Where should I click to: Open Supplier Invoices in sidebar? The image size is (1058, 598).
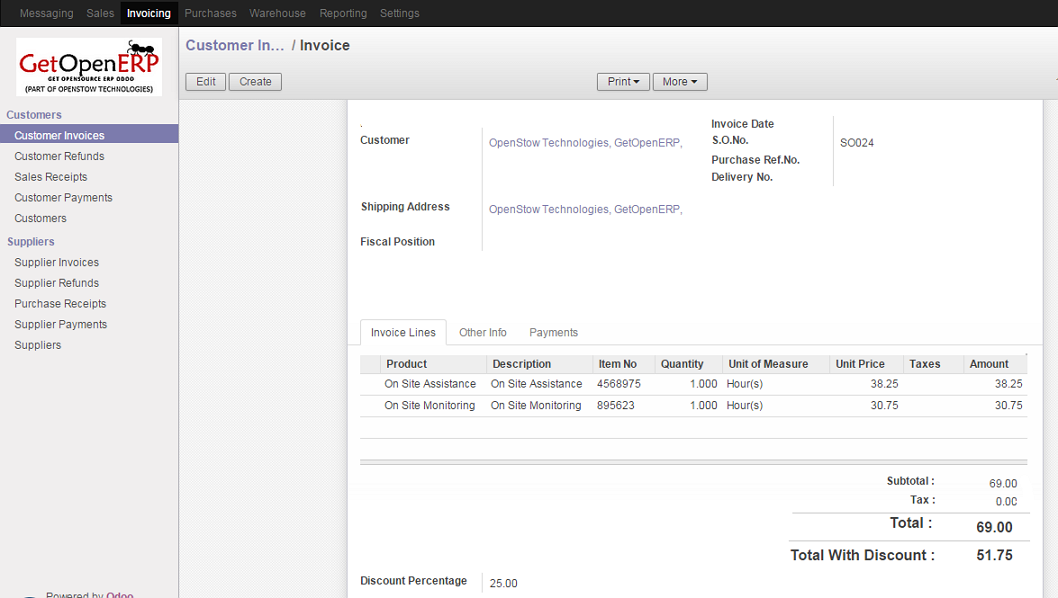click(x=56, y=262)
